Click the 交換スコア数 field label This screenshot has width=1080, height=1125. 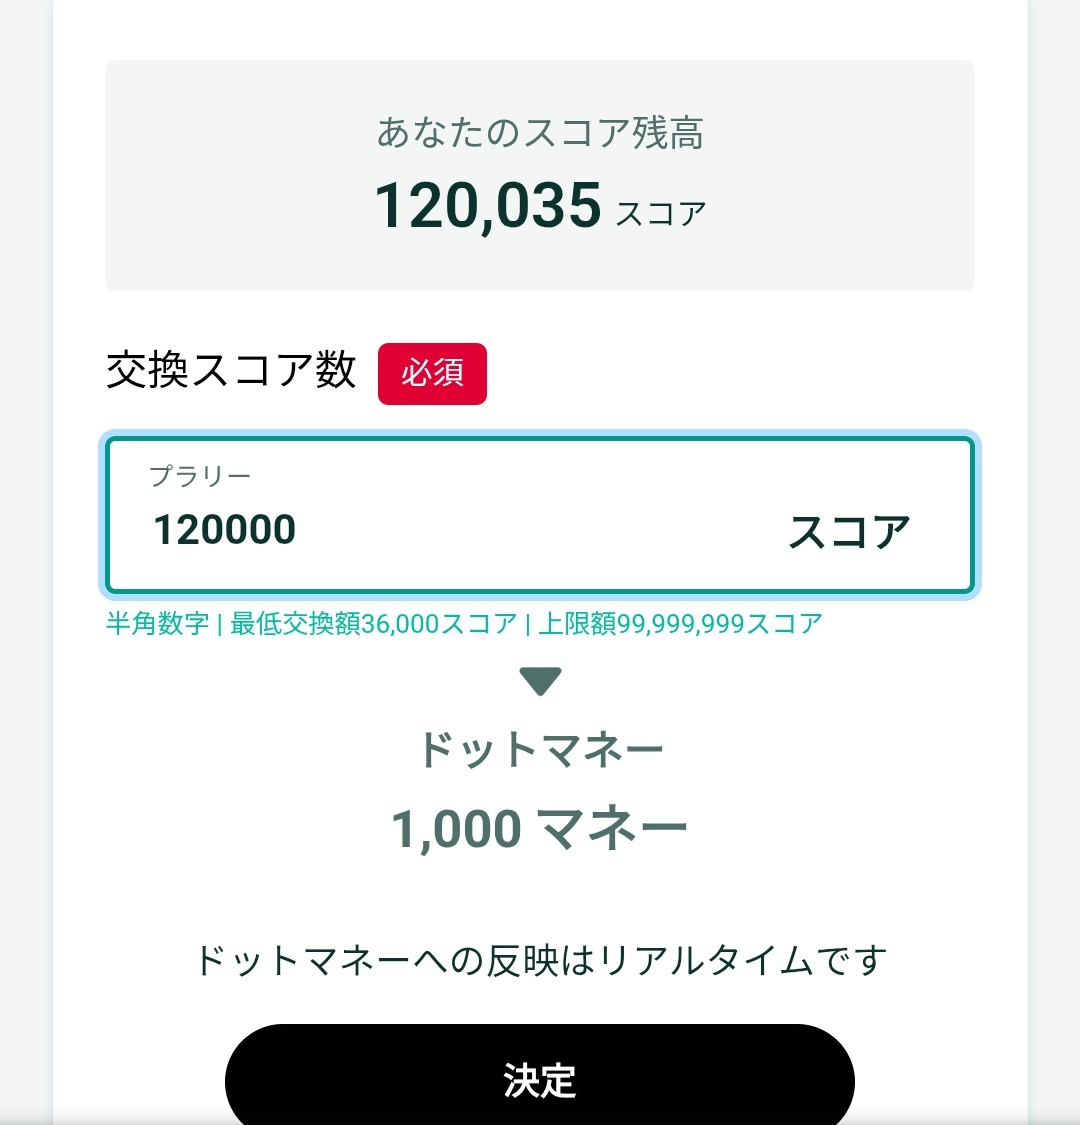tap(231, 370)
